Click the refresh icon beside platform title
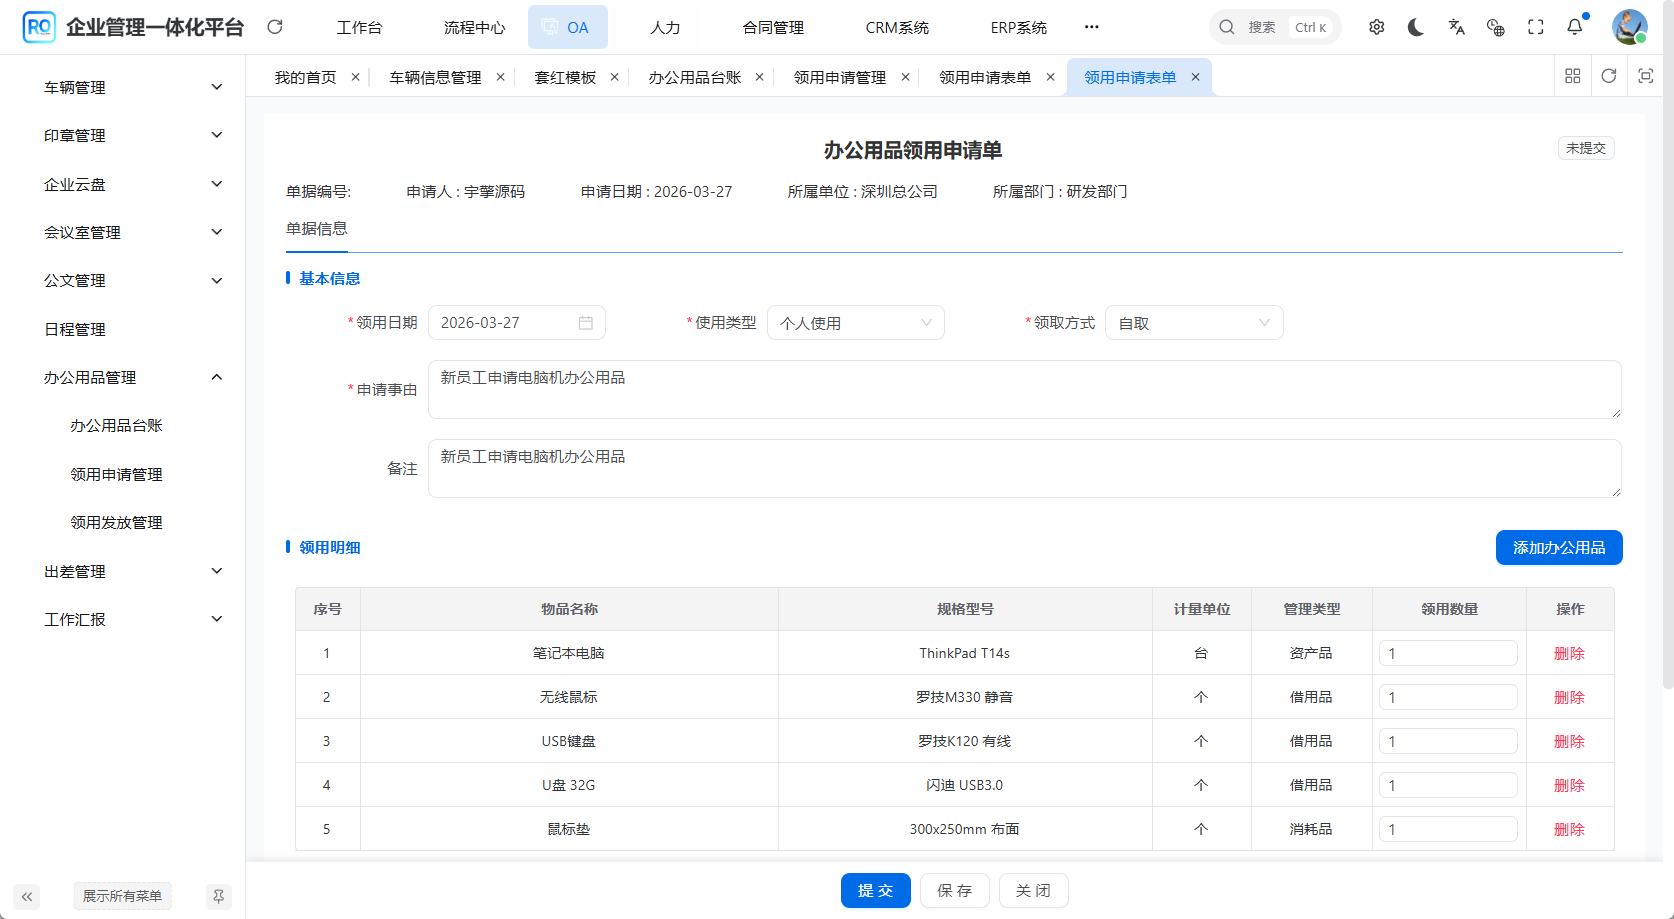This screenshot has width=1674, height=919. (x=275, y=27)
